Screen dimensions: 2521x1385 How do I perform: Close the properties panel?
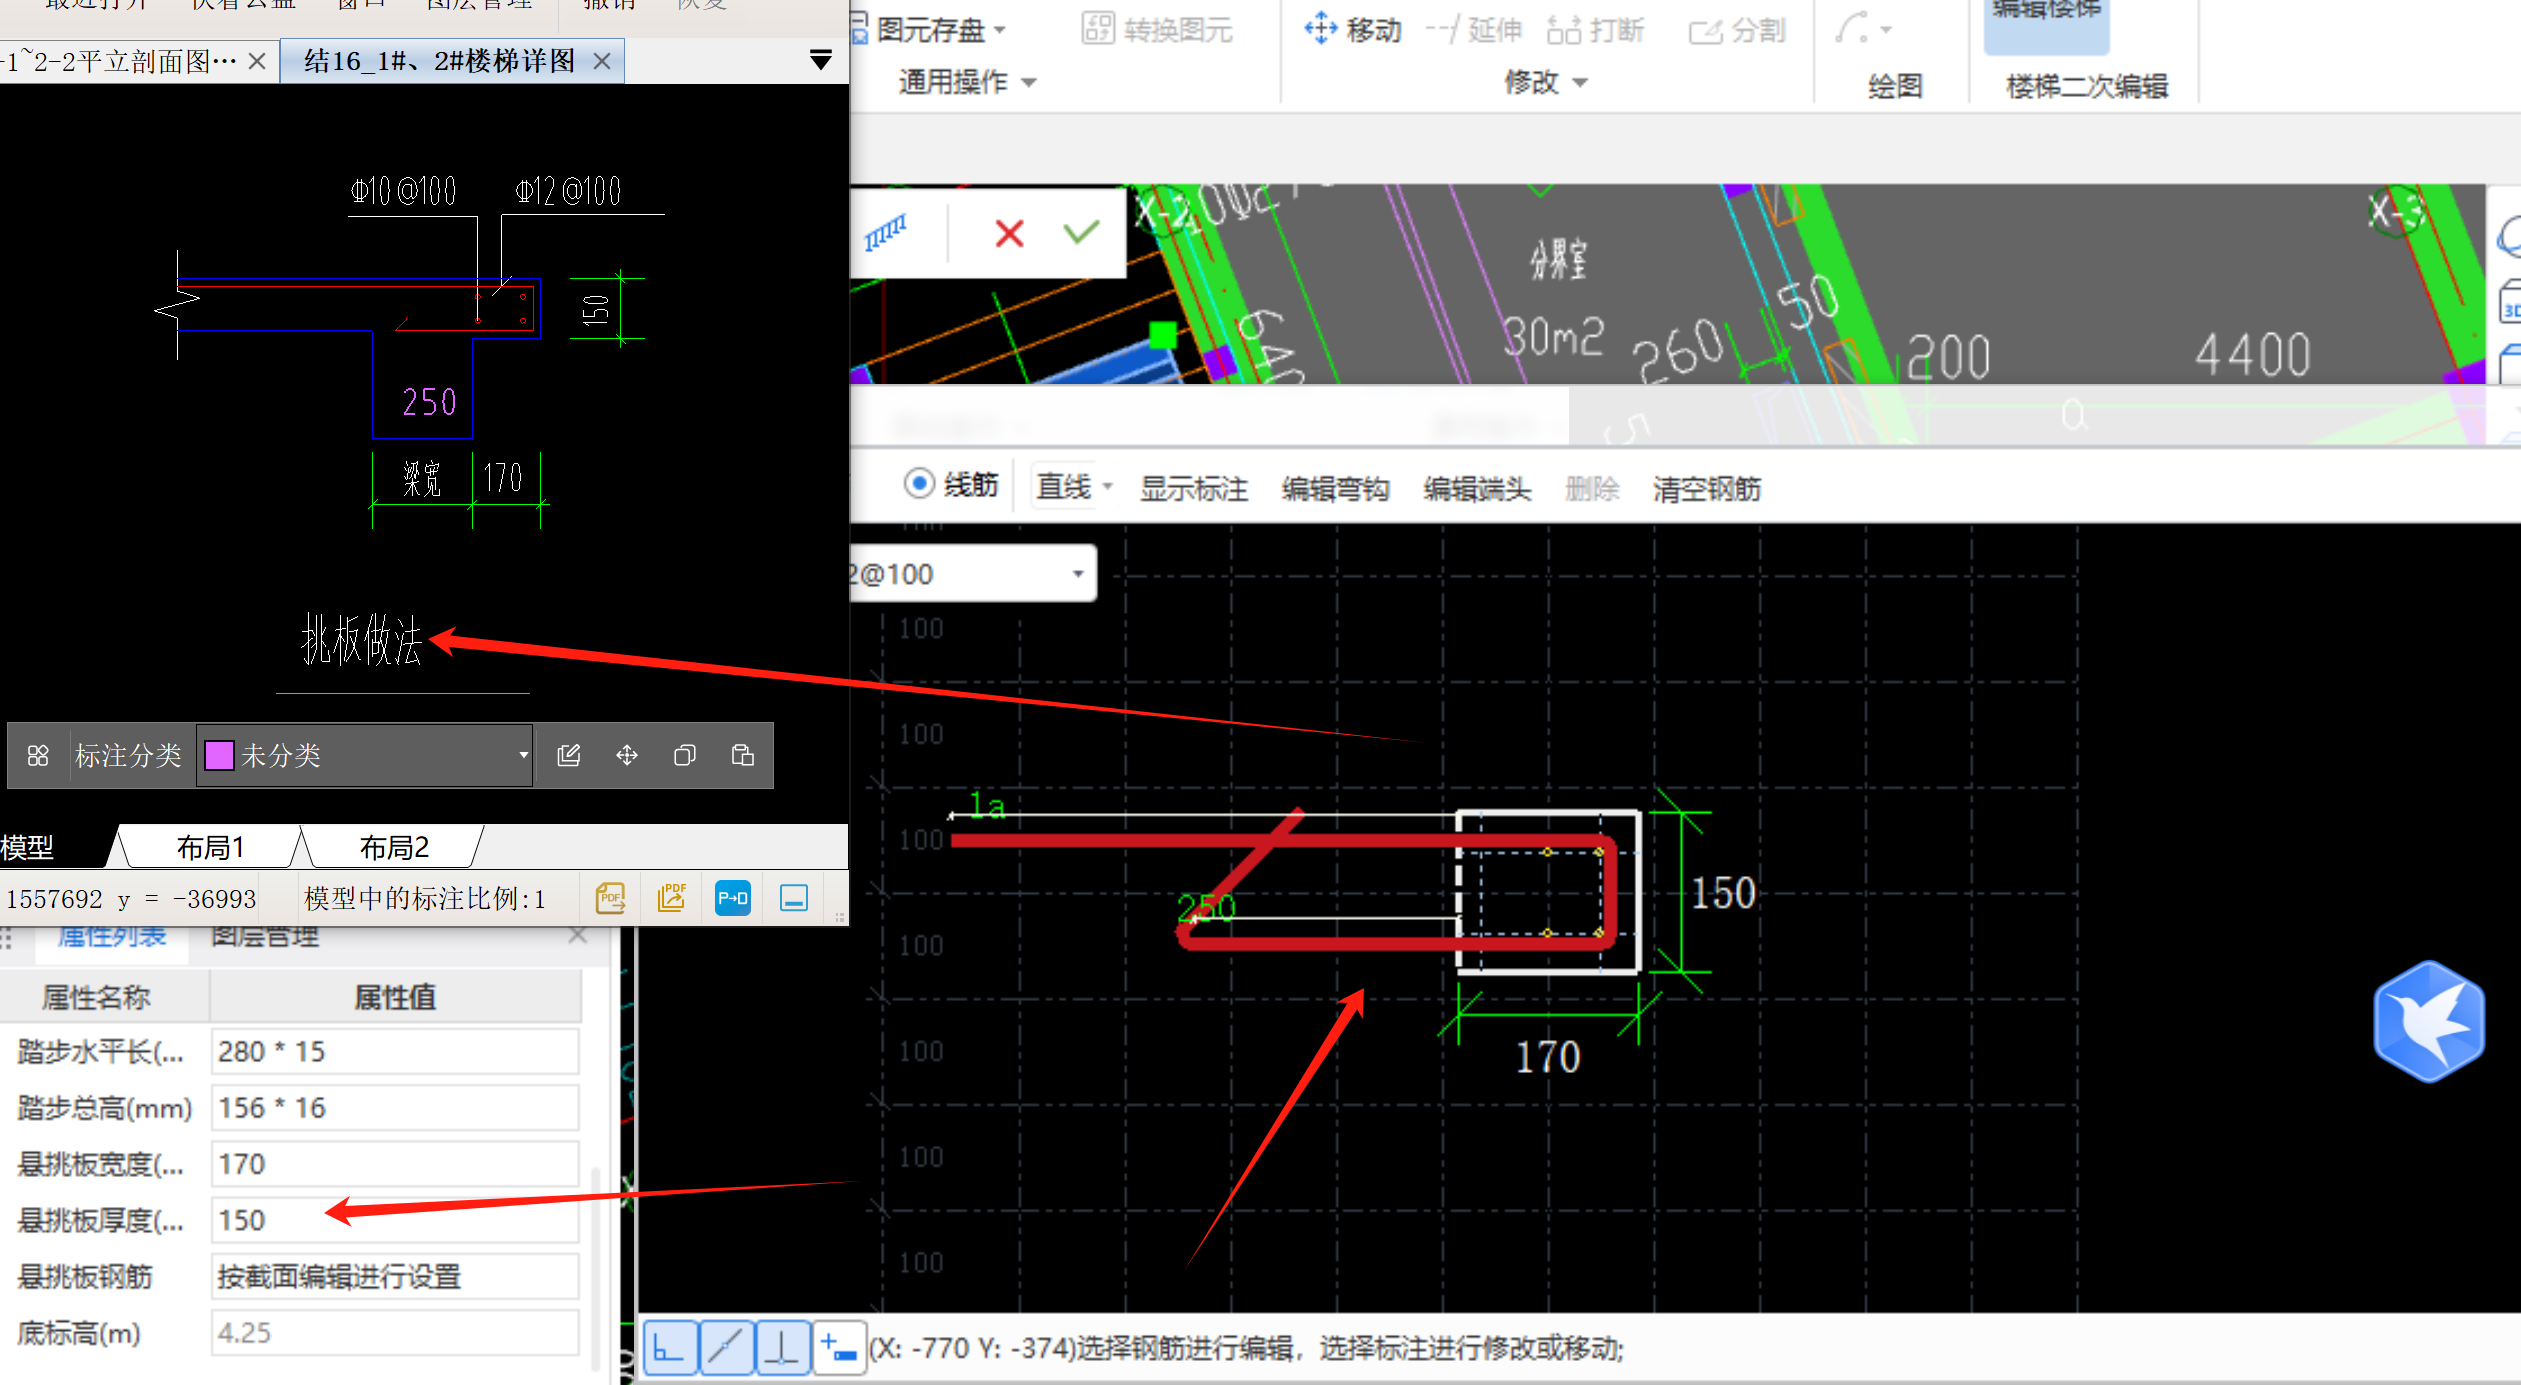[x=578, y=937]
